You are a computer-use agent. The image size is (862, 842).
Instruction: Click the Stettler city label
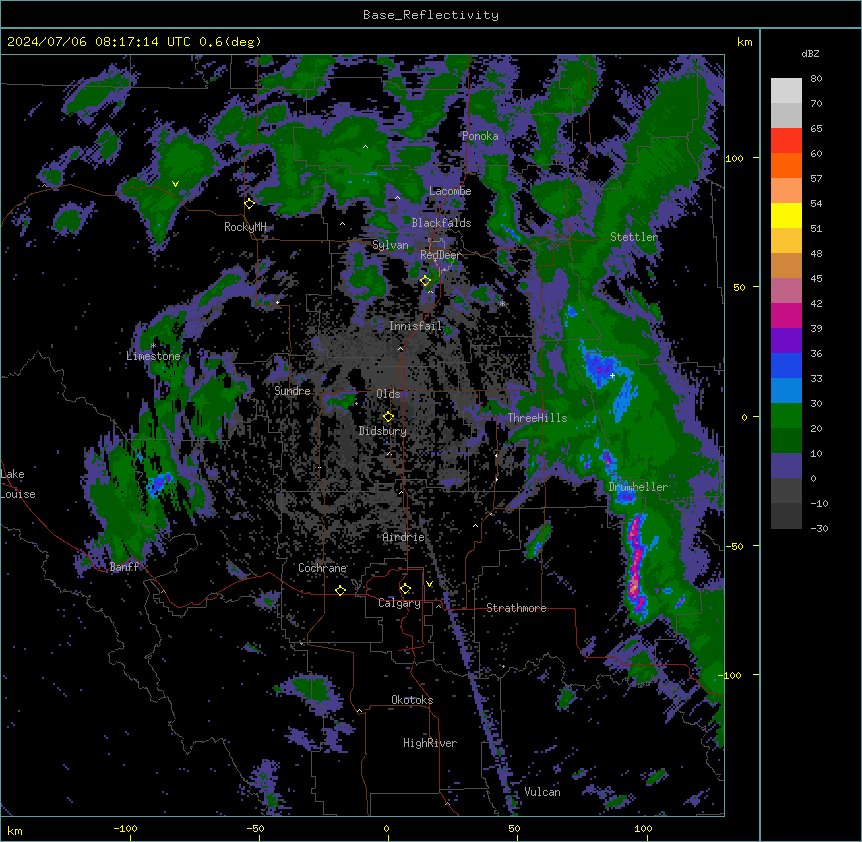click(x=634, y=237)
